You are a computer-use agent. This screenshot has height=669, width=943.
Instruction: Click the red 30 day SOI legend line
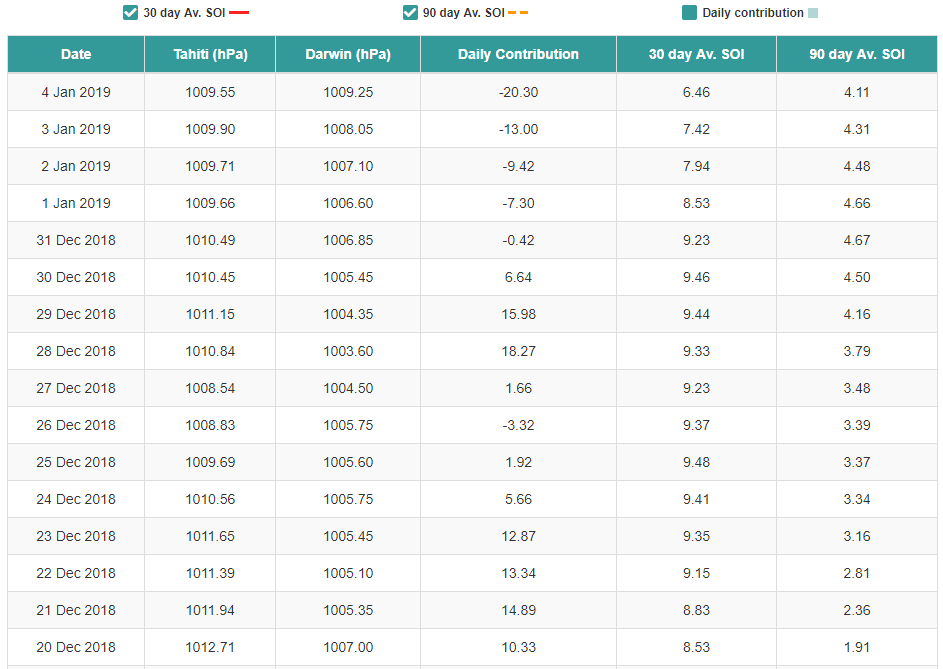(239, 13)
